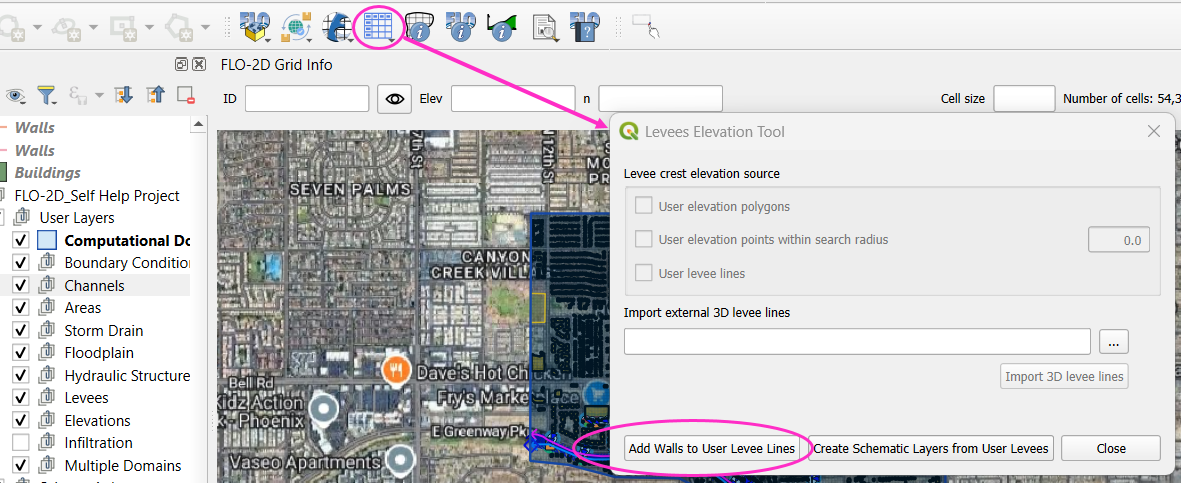Open the manage map themes dropdown
Screen dimensions: 1181x483
16,95
